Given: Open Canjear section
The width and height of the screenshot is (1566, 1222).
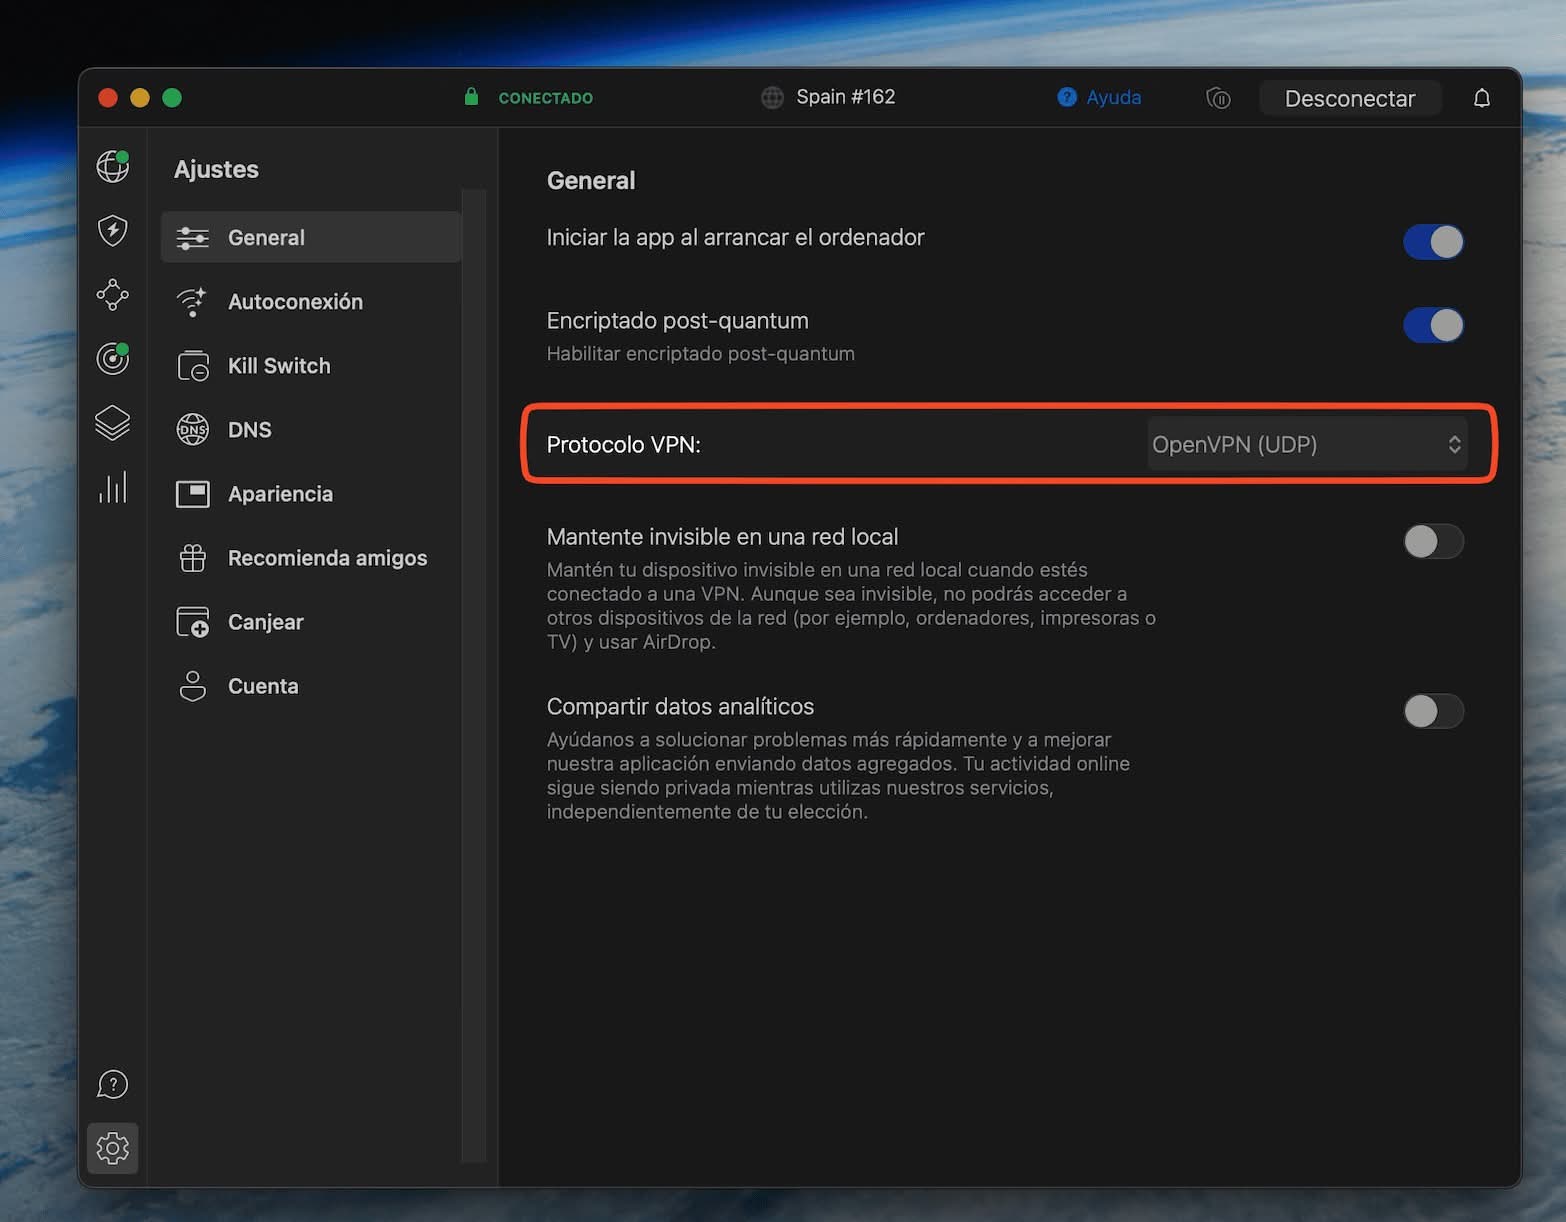Looking at the screenshot, I should pos(311,622).
